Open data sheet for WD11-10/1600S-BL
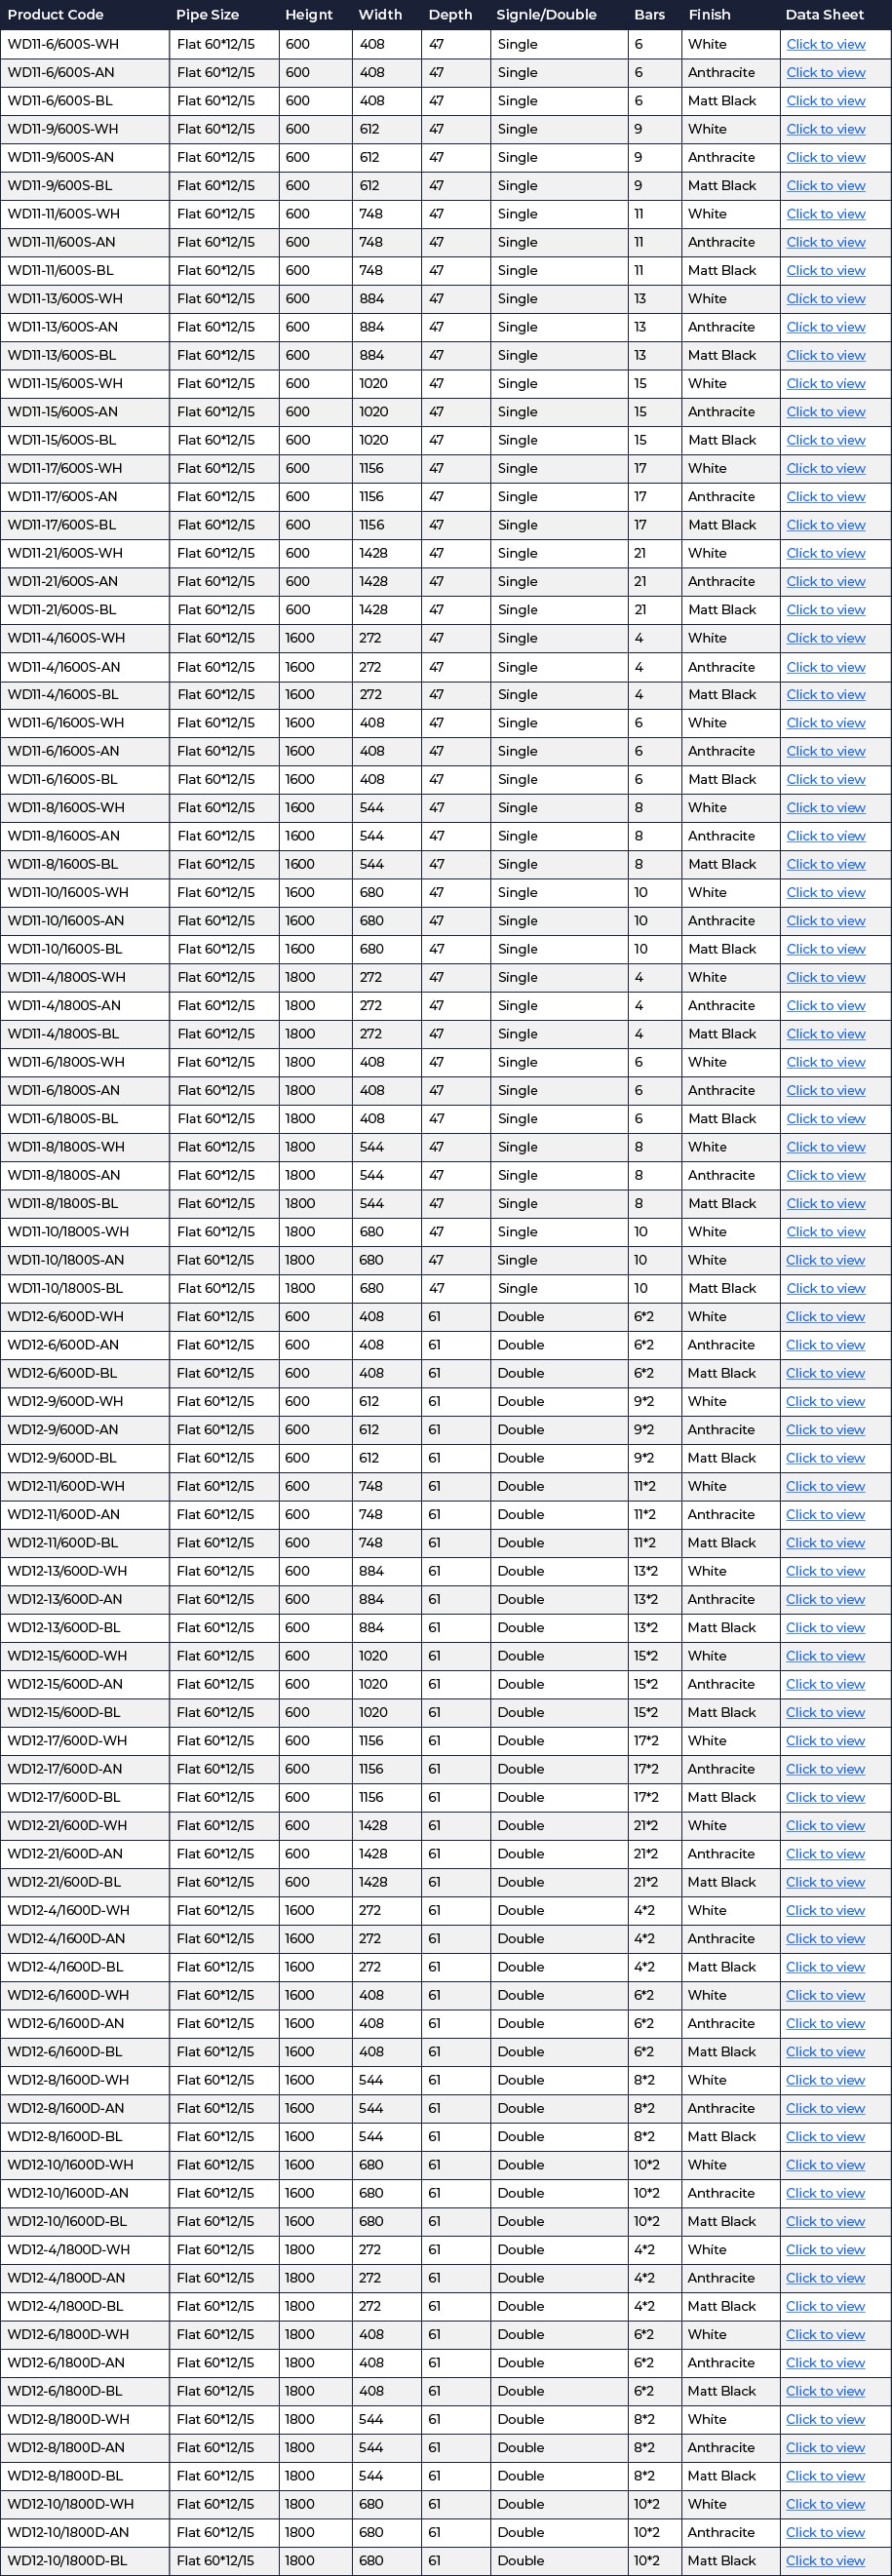The height and width of the screenshot is (2576, 892). (x=825, y=949)
